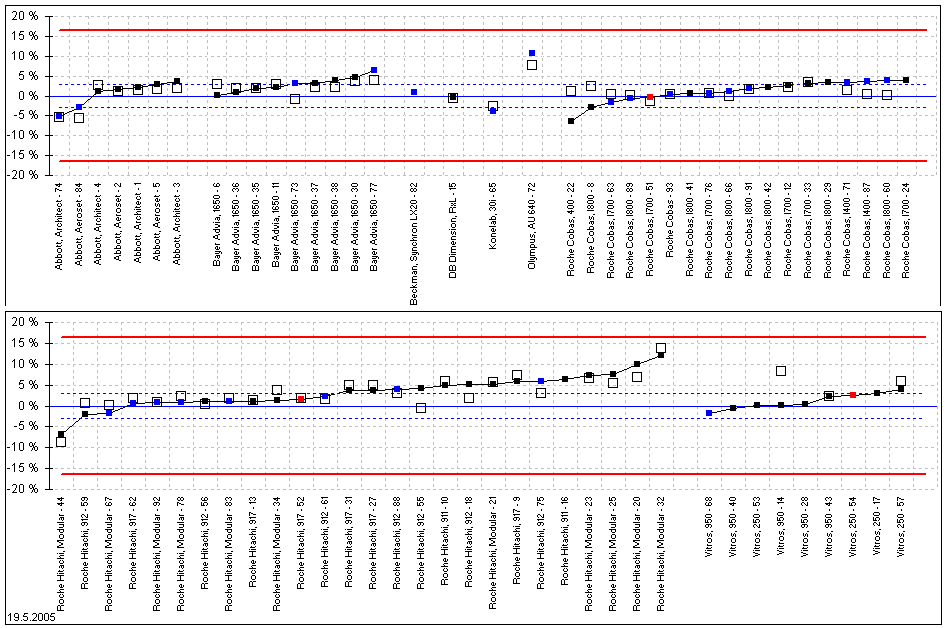Click the red data point above Roche Cobas I700 - 51

click(x=650, y=97)
